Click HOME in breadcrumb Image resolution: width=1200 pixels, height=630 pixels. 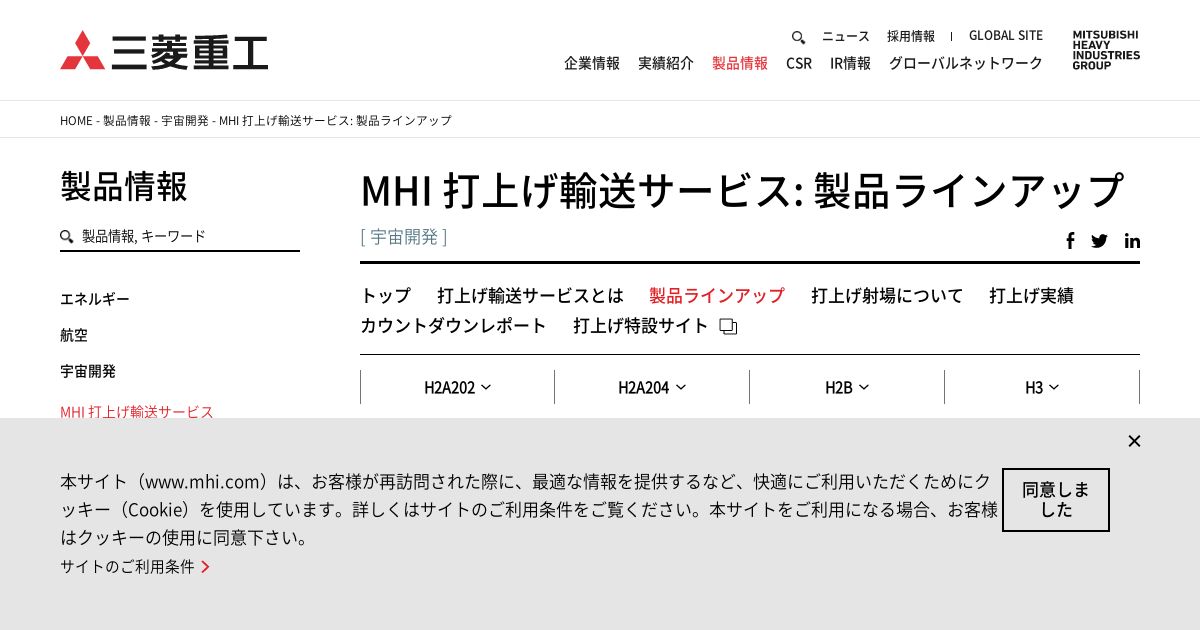click(76, 120)
